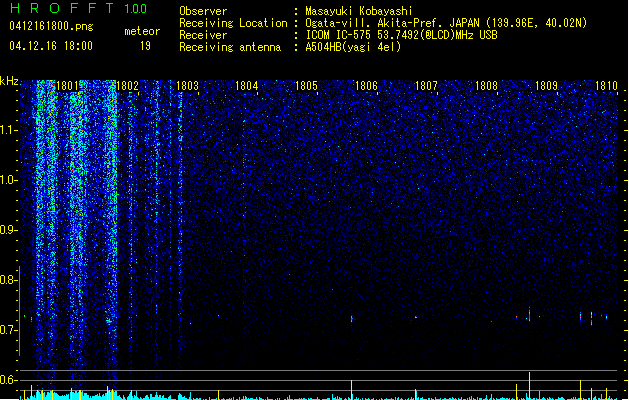Click the 0.7 kHz frequency tick label

pyautogui.click(x=8, y=330)
